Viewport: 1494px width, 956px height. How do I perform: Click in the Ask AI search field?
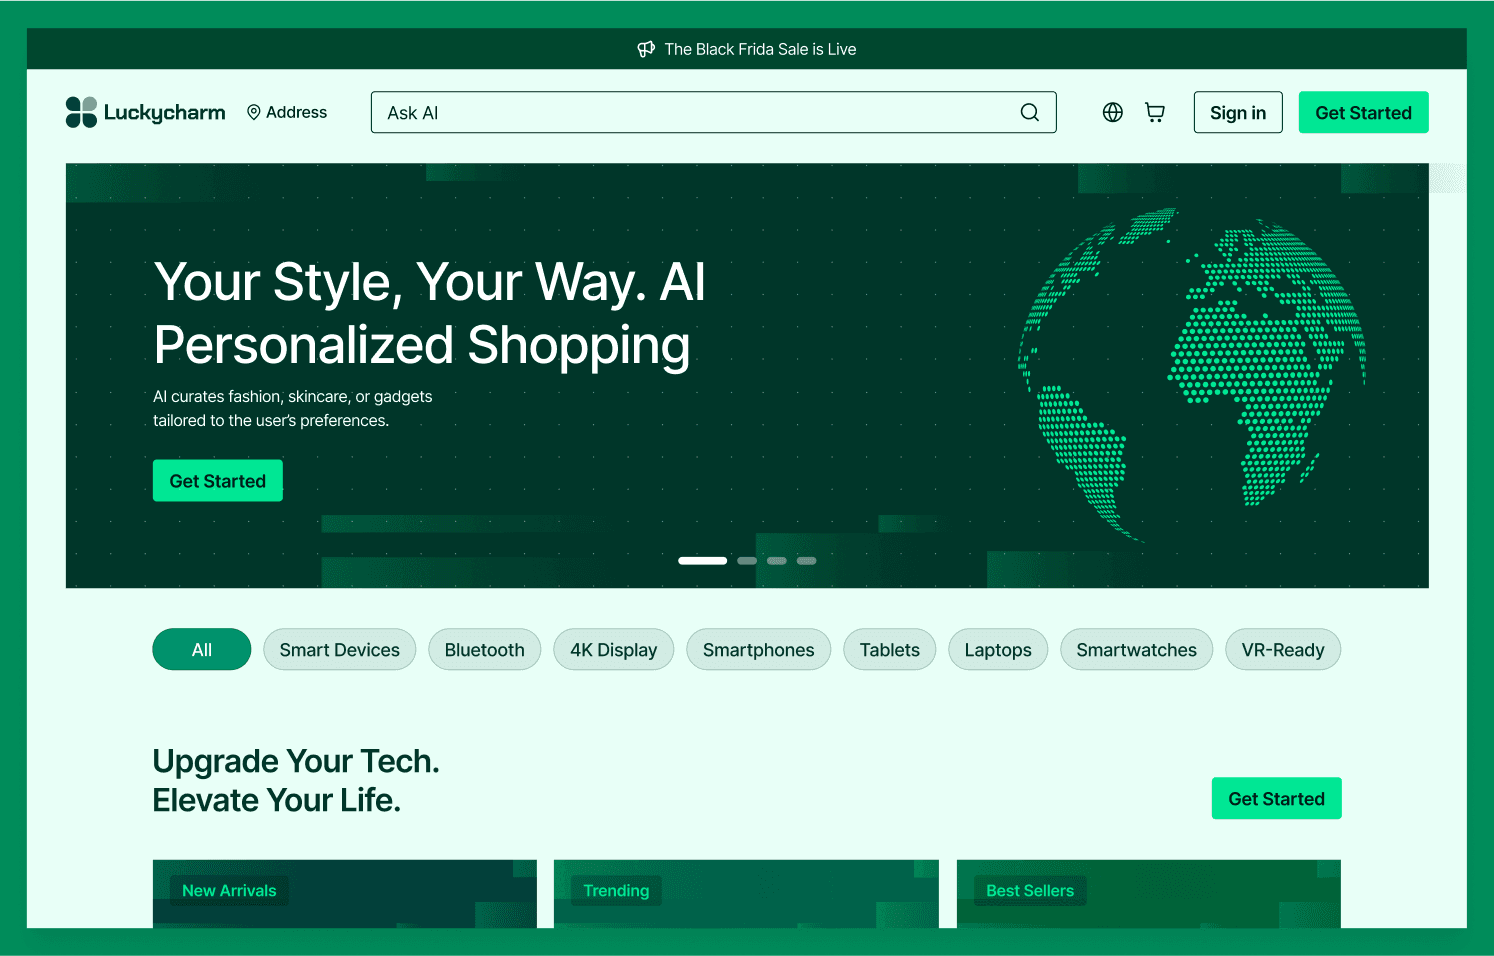coord(690,113)
